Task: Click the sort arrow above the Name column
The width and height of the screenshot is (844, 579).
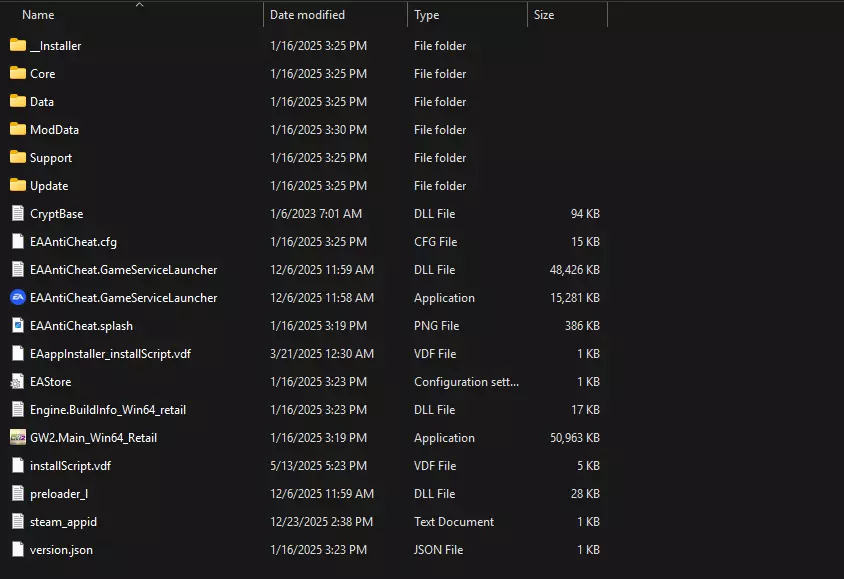Action: click(x=139, y=4)
